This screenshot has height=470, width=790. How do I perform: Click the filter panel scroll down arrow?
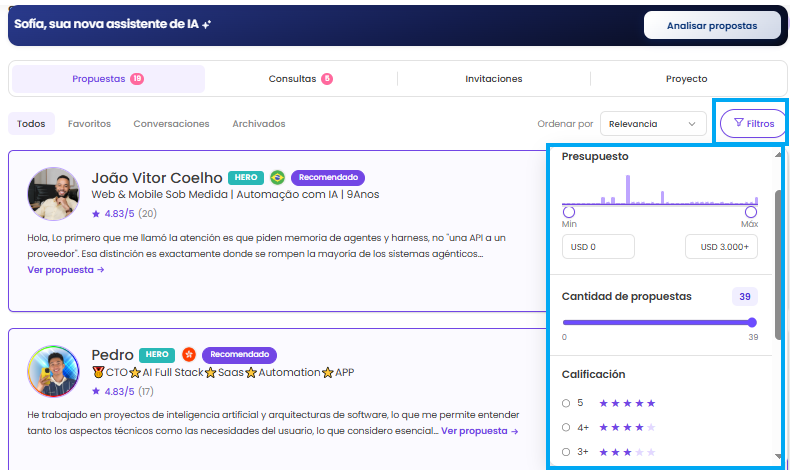[778, 456]
